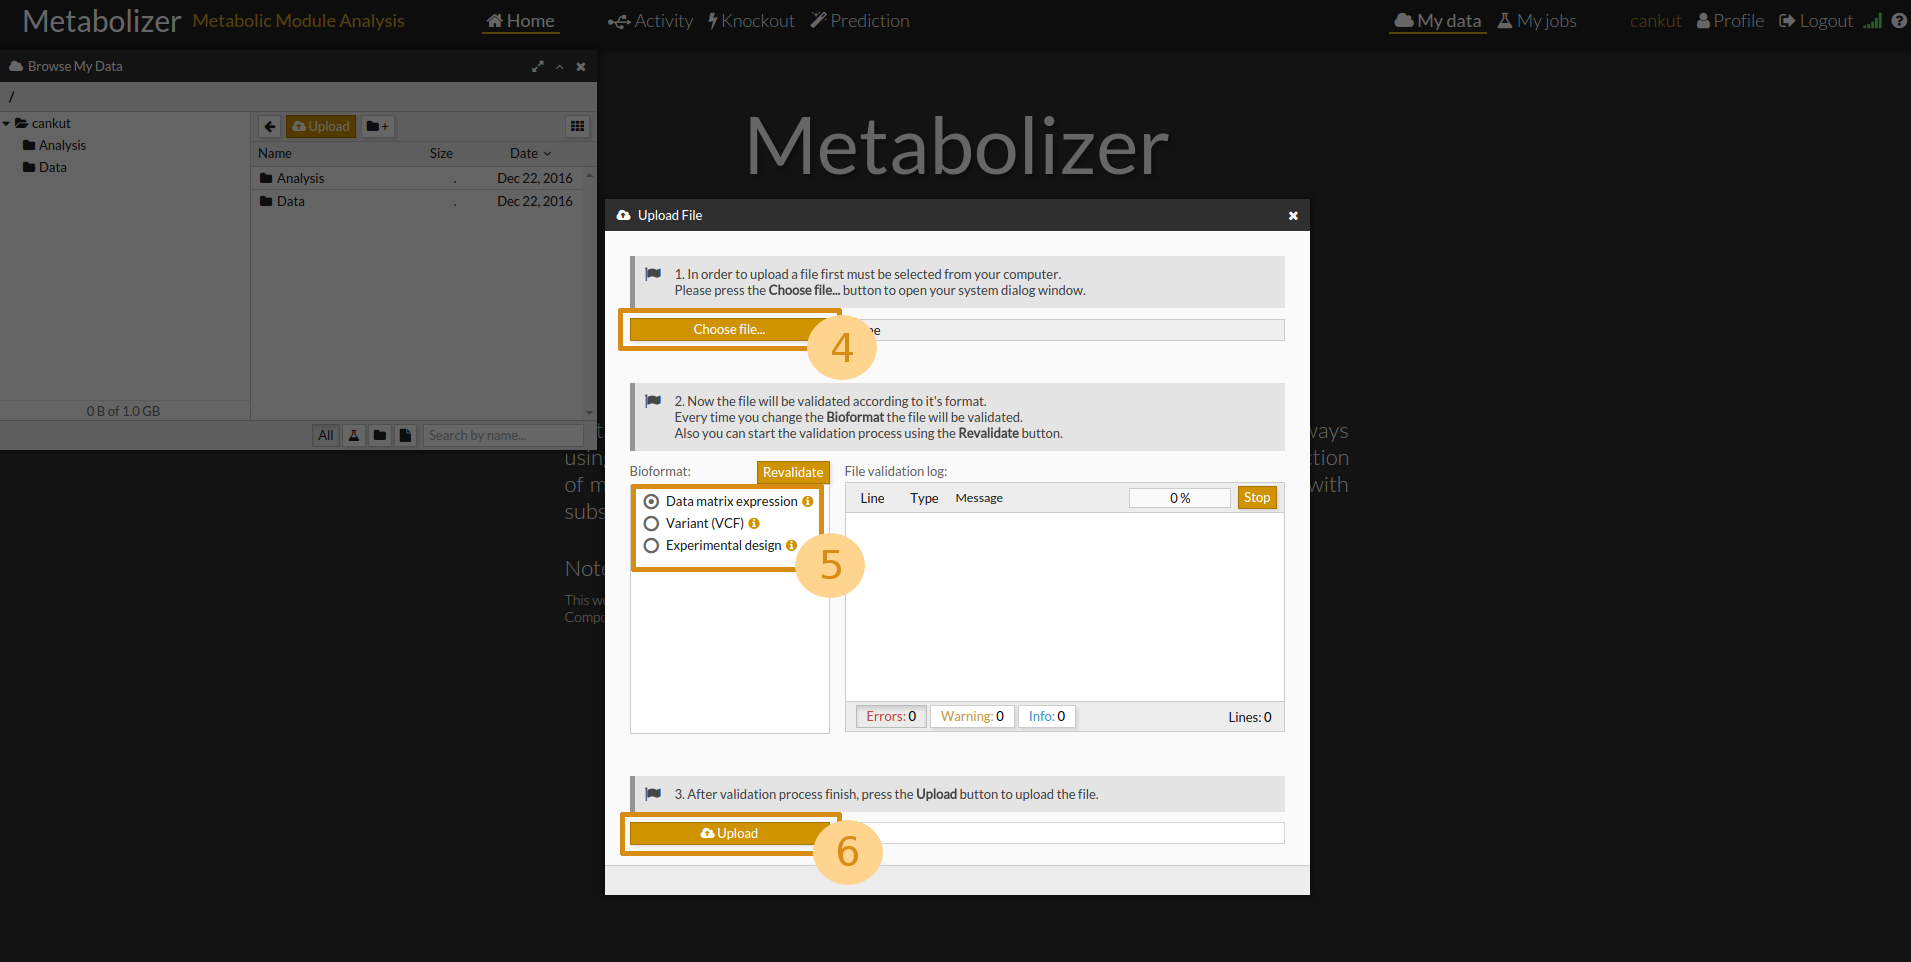This screenshot has width=1911, height=962.
Task: Open the Knockout menu item
Action: point(751,21)
